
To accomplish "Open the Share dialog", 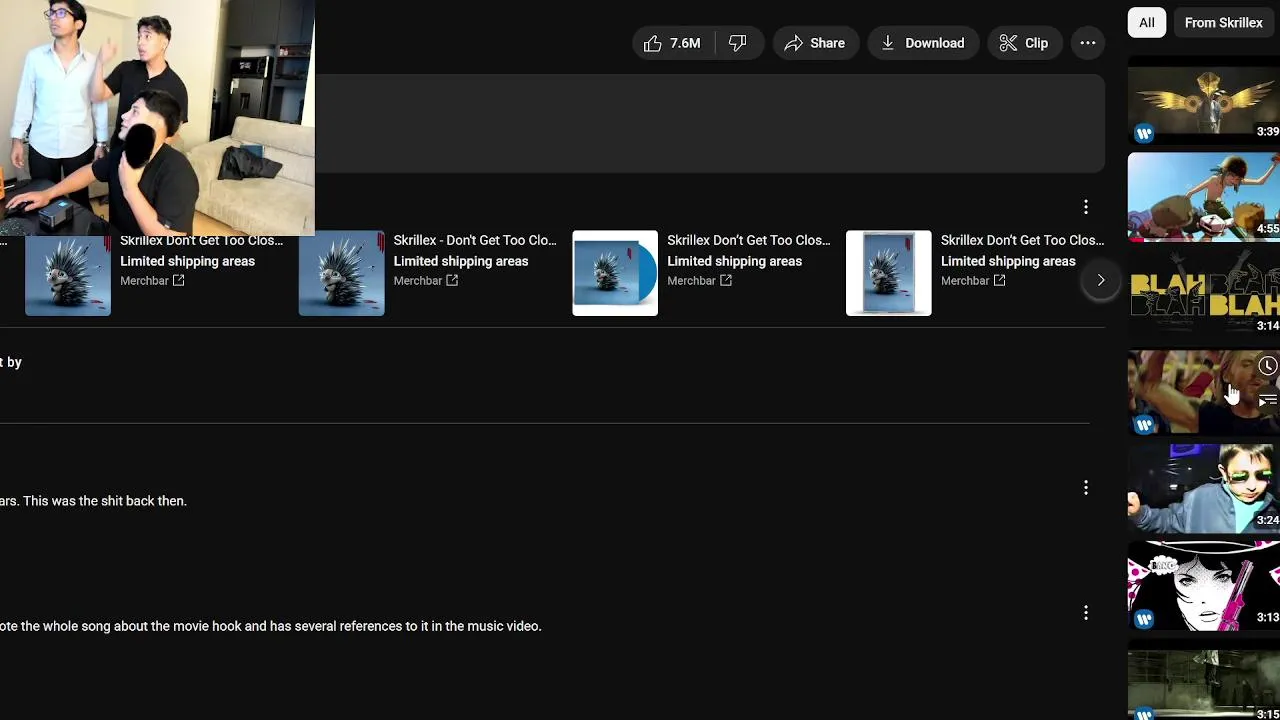I will [815, 43].
